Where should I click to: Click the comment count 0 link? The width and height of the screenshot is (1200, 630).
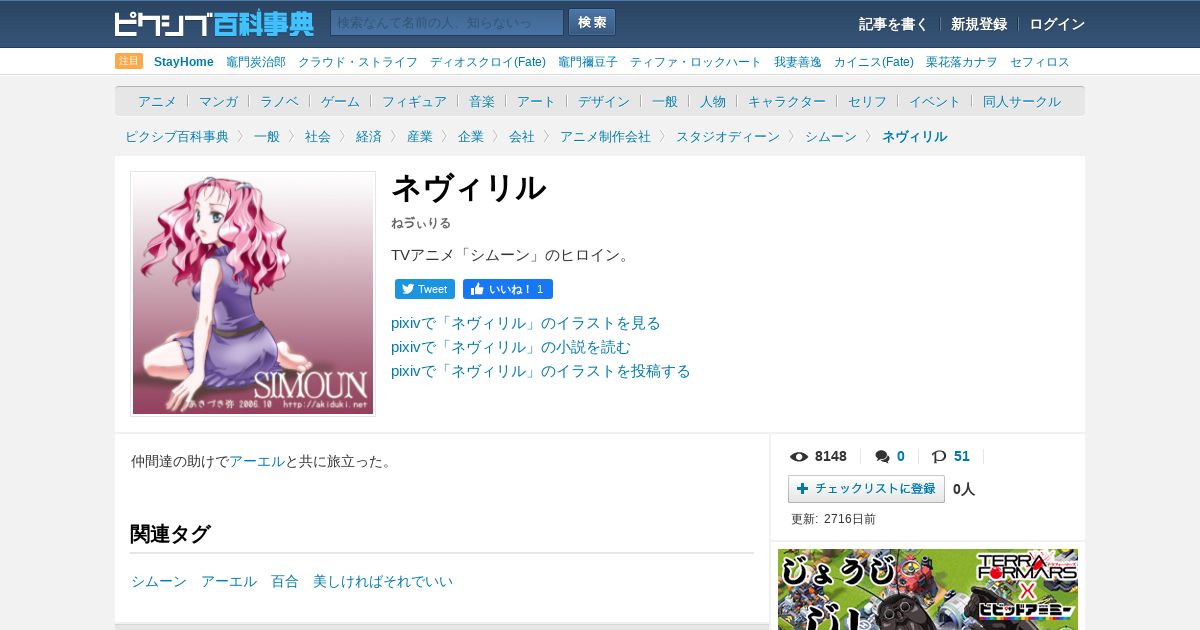901,456
